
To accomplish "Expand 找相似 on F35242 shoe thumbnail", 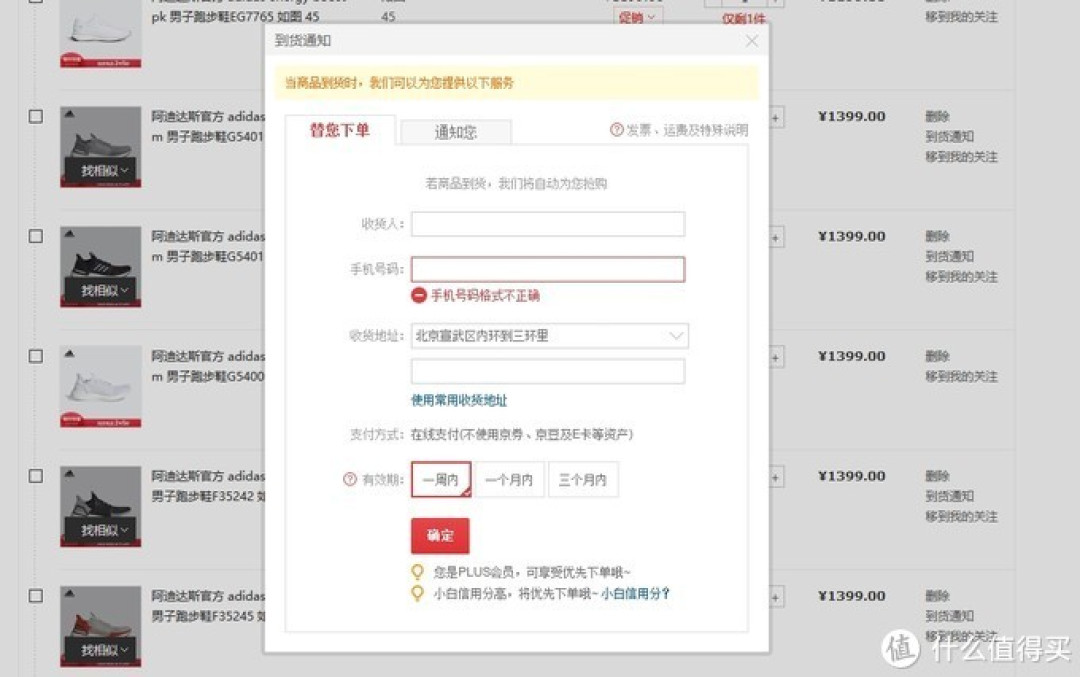I will 101,530.
